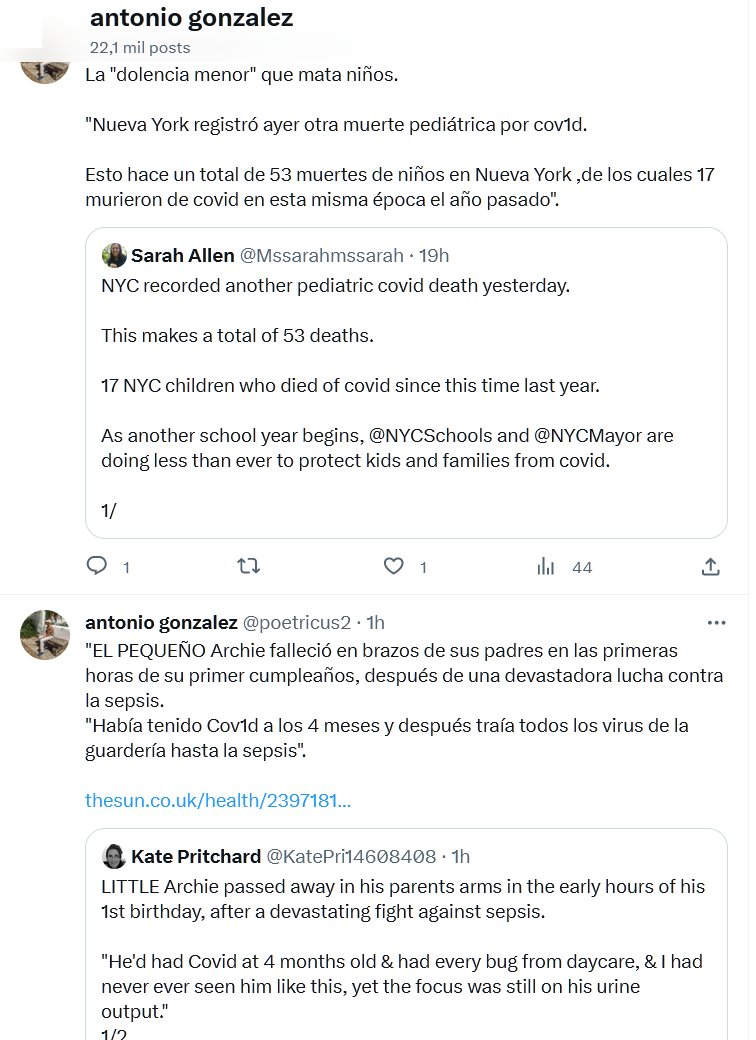Click the 1h timestamp next to @poetricus2

376,622
